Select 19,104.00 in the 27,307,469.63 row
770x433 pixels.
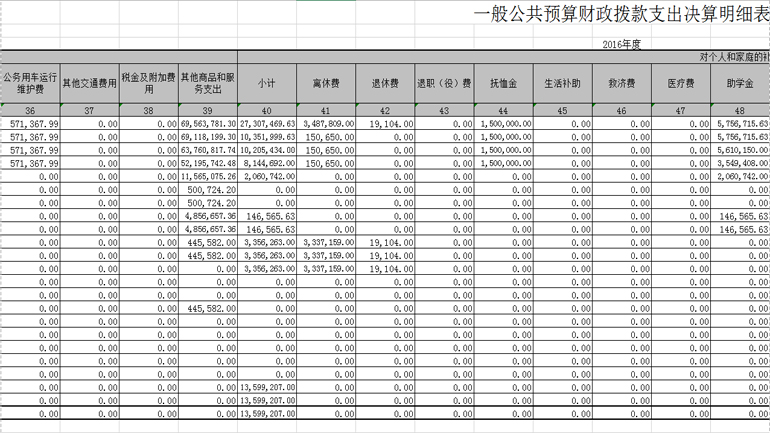click(385, 124)
